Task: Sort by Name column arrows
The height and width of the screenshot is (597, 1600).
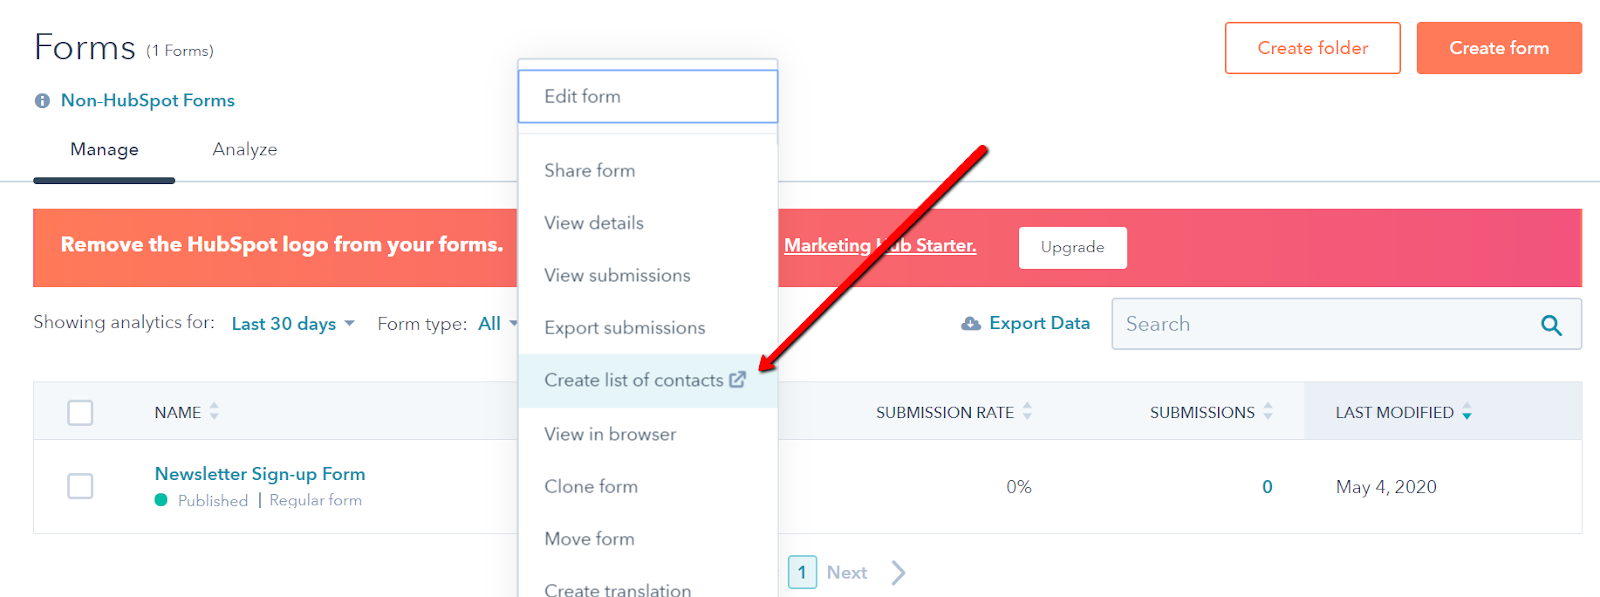Action: (214, 412)
